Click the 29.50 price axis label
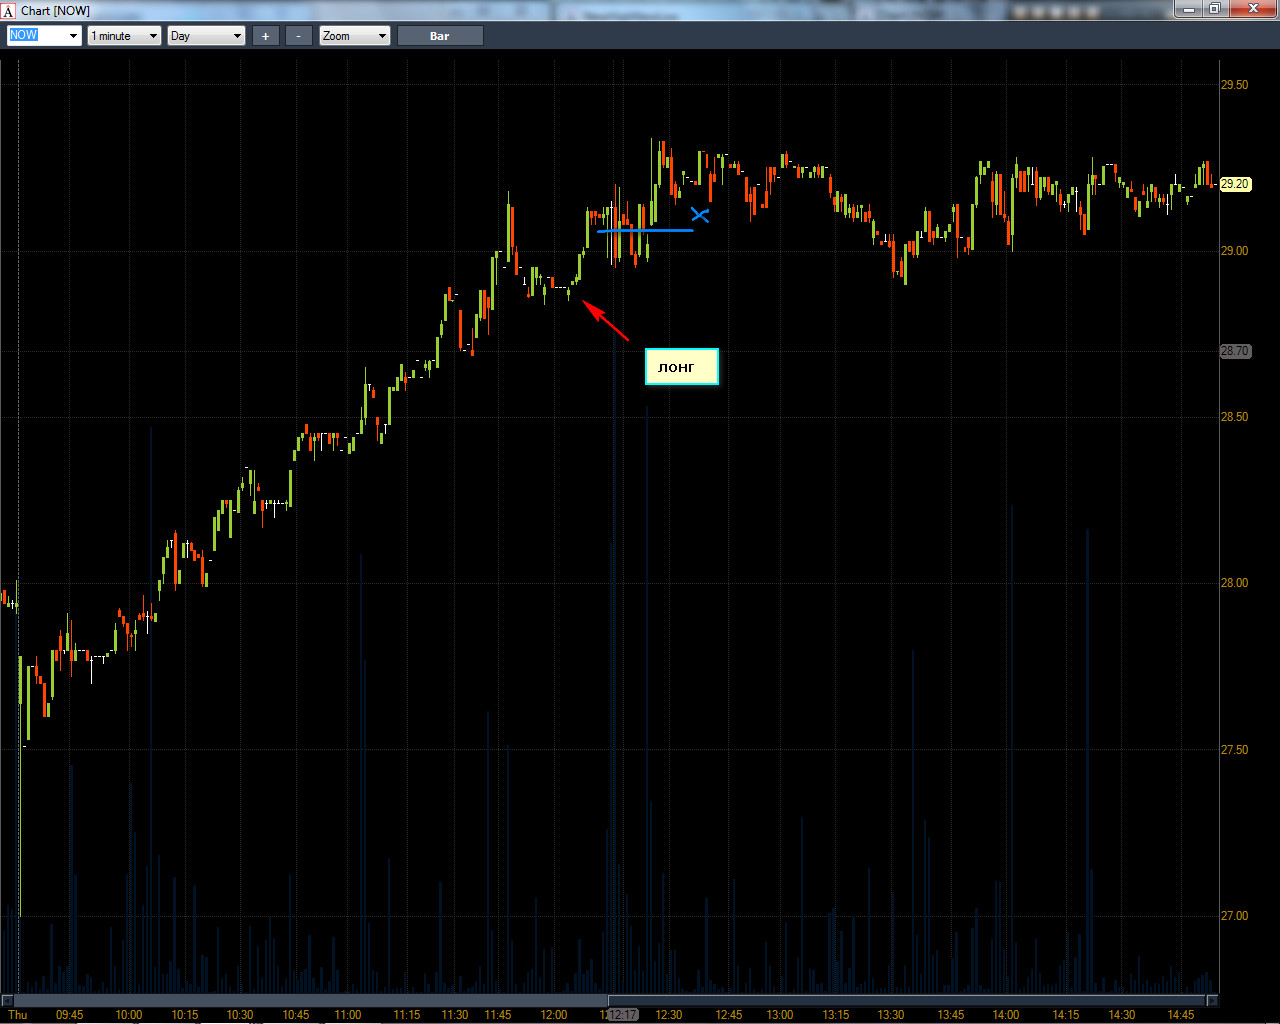1280x1024 pixels. [1234, 85]
